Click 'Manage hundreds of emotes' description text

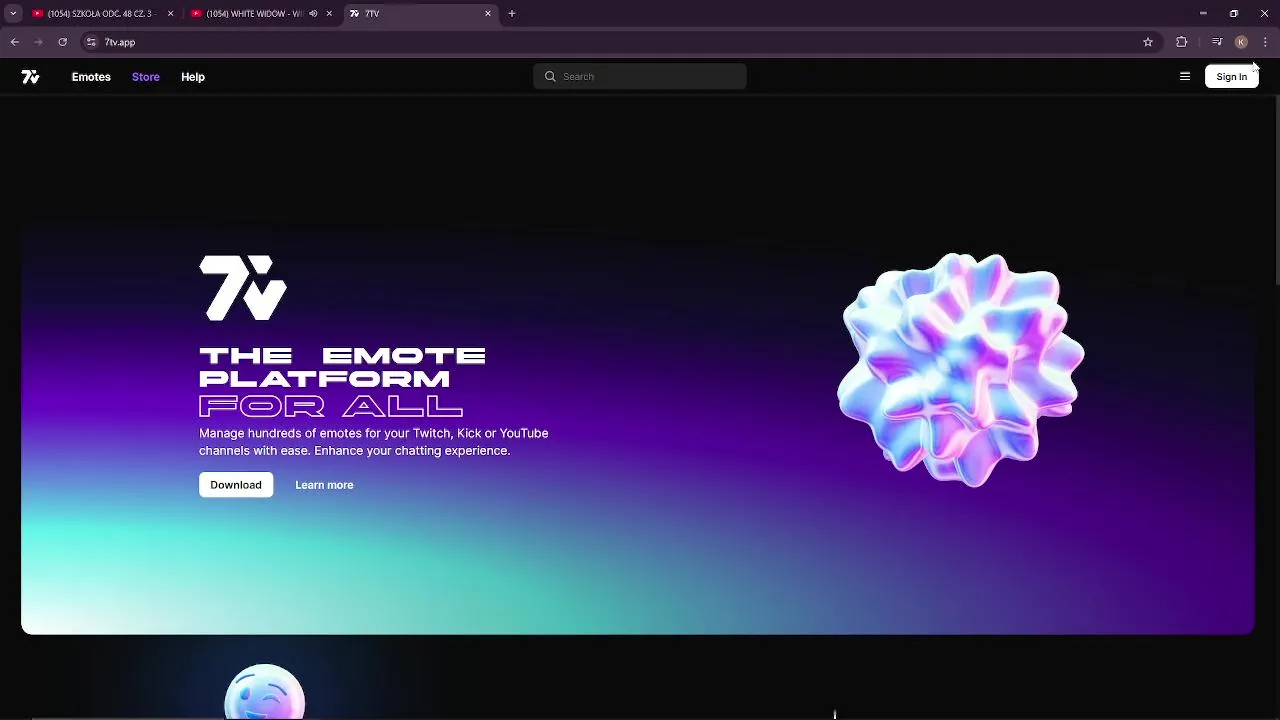[x=374, y=442]
